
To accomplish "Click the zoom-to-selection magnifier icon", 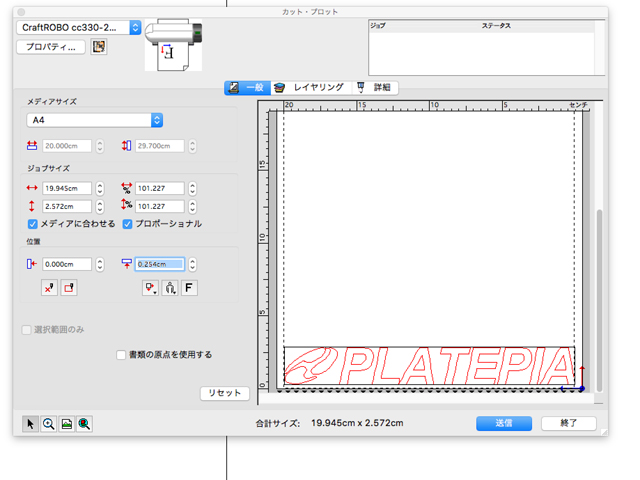I will [84, 424].
